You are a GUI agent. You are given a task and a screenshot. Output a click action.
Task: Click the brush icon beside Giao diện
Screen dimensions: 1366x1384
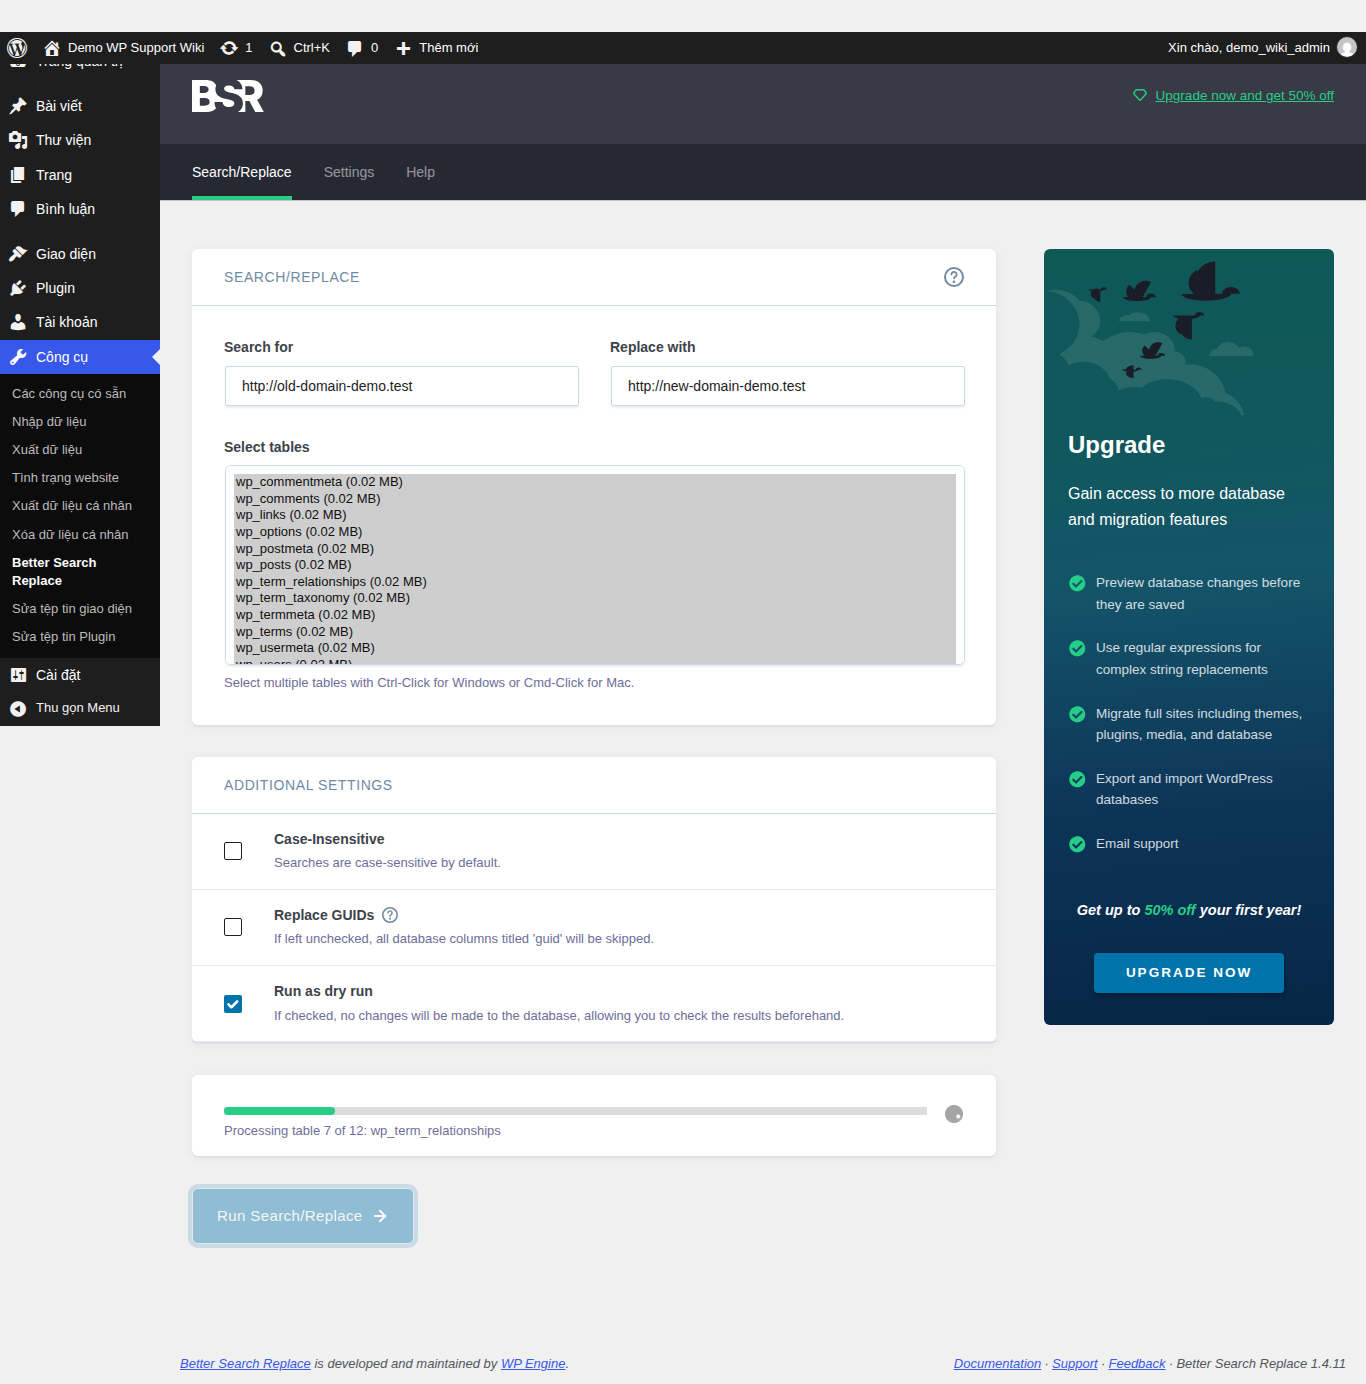pyautogui.click(x=18, y=254)
